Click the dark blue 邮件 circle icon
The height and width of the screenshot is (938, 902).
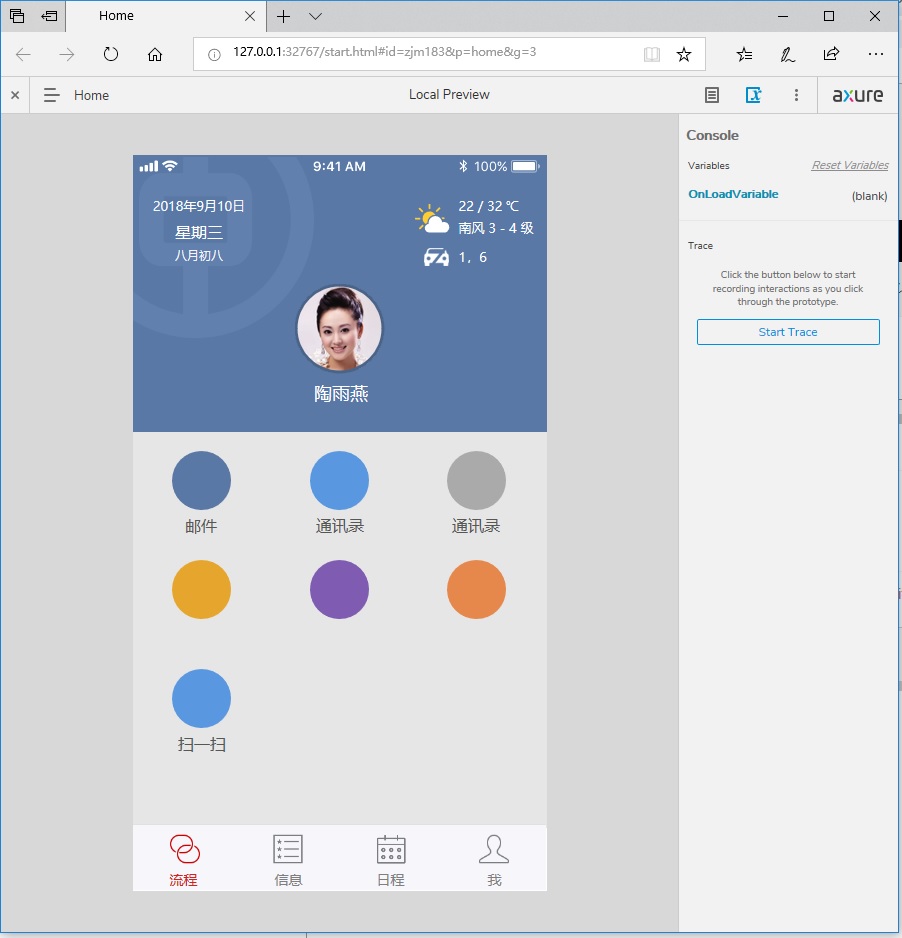201,480
